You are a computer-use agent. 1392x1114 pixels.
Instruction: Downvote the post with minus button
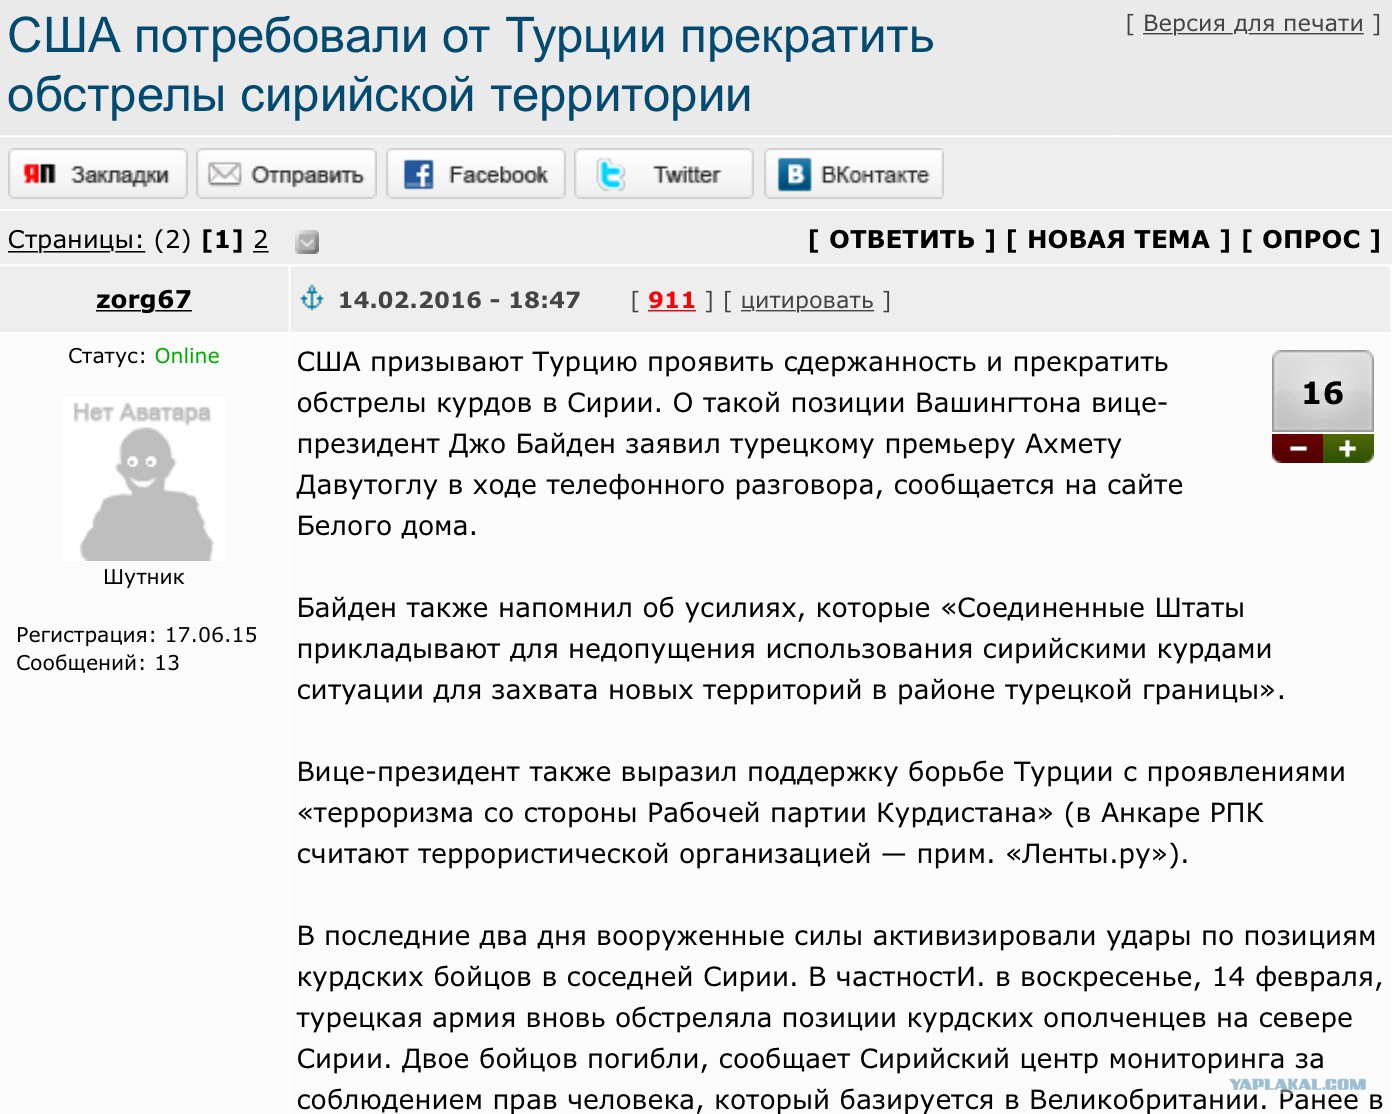(1297, 449)
